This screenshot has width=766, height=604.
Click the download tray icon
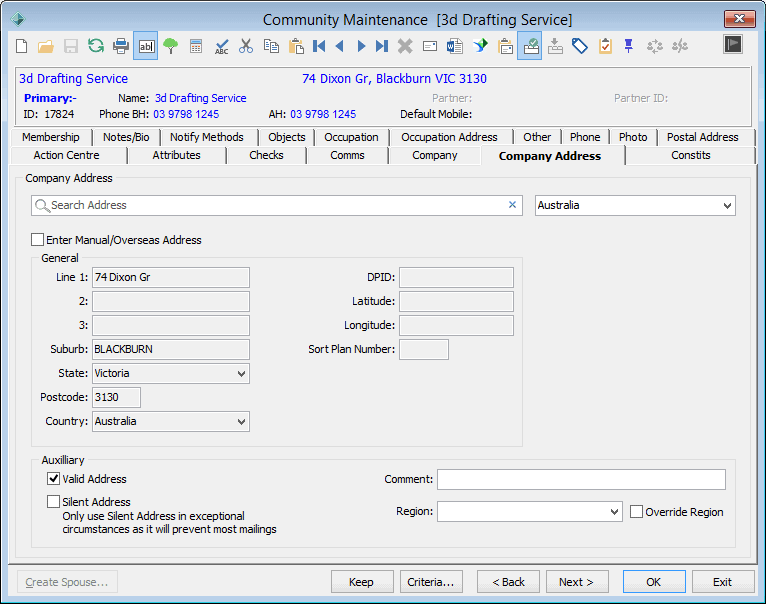click(555, 46)
